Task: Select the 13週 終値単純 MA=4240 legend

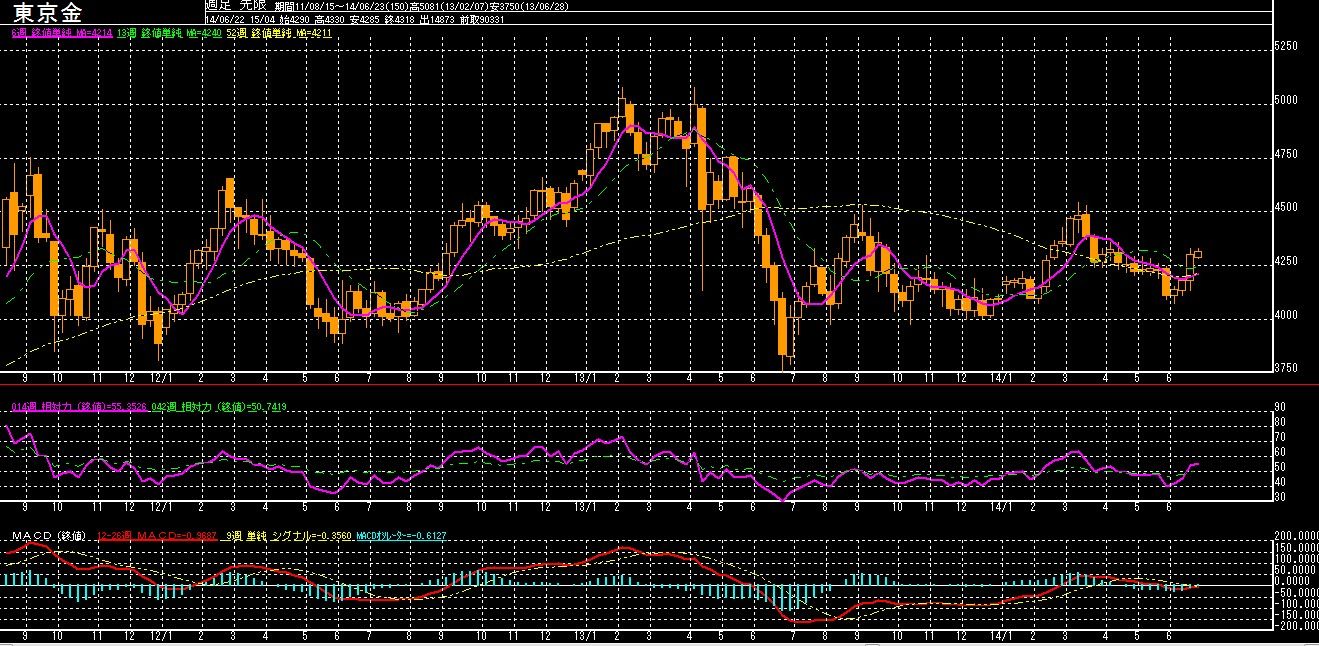Action: (169, 33)
